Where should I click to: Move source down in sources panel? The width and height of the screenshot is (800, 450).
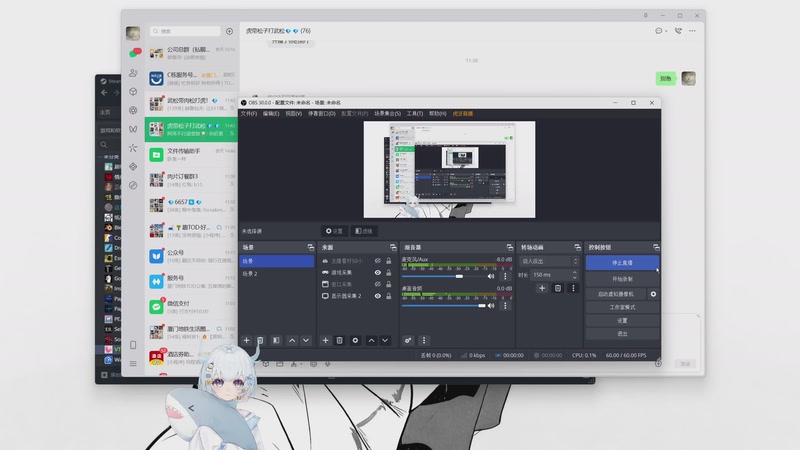click(385, 340)
